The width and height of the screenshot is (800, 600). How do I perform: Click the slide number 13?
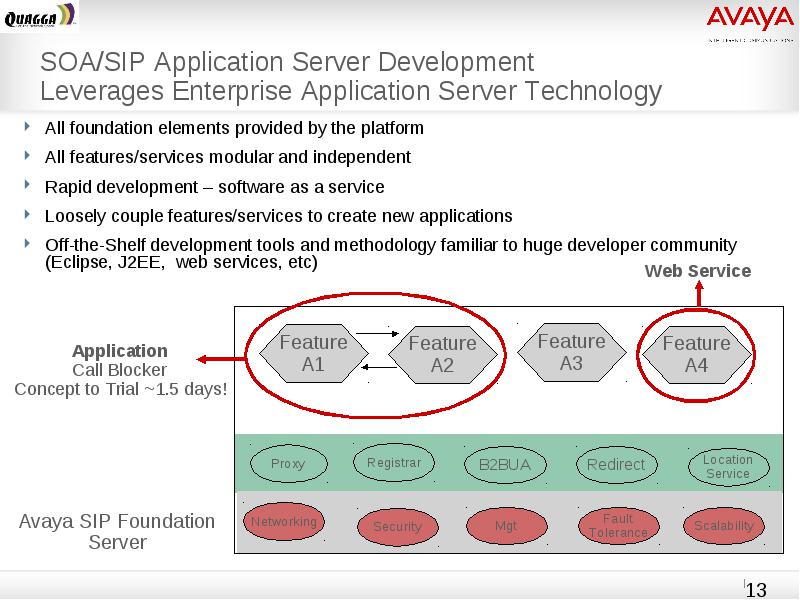click(756, 590)
